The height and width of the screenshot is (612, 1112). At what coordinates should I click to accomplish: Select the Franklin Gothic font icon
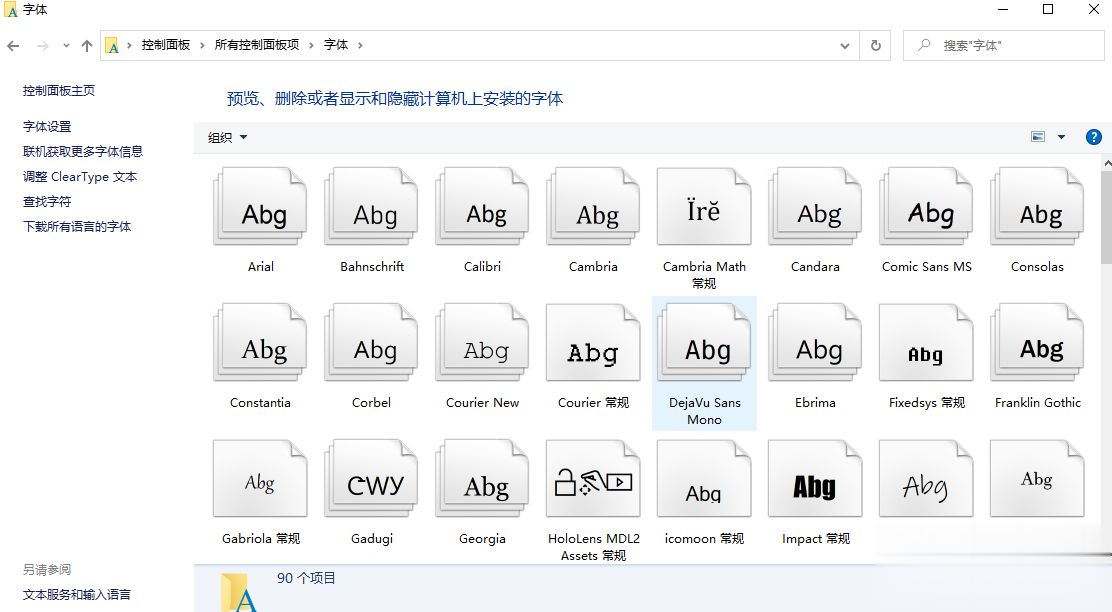point(1038,343)
